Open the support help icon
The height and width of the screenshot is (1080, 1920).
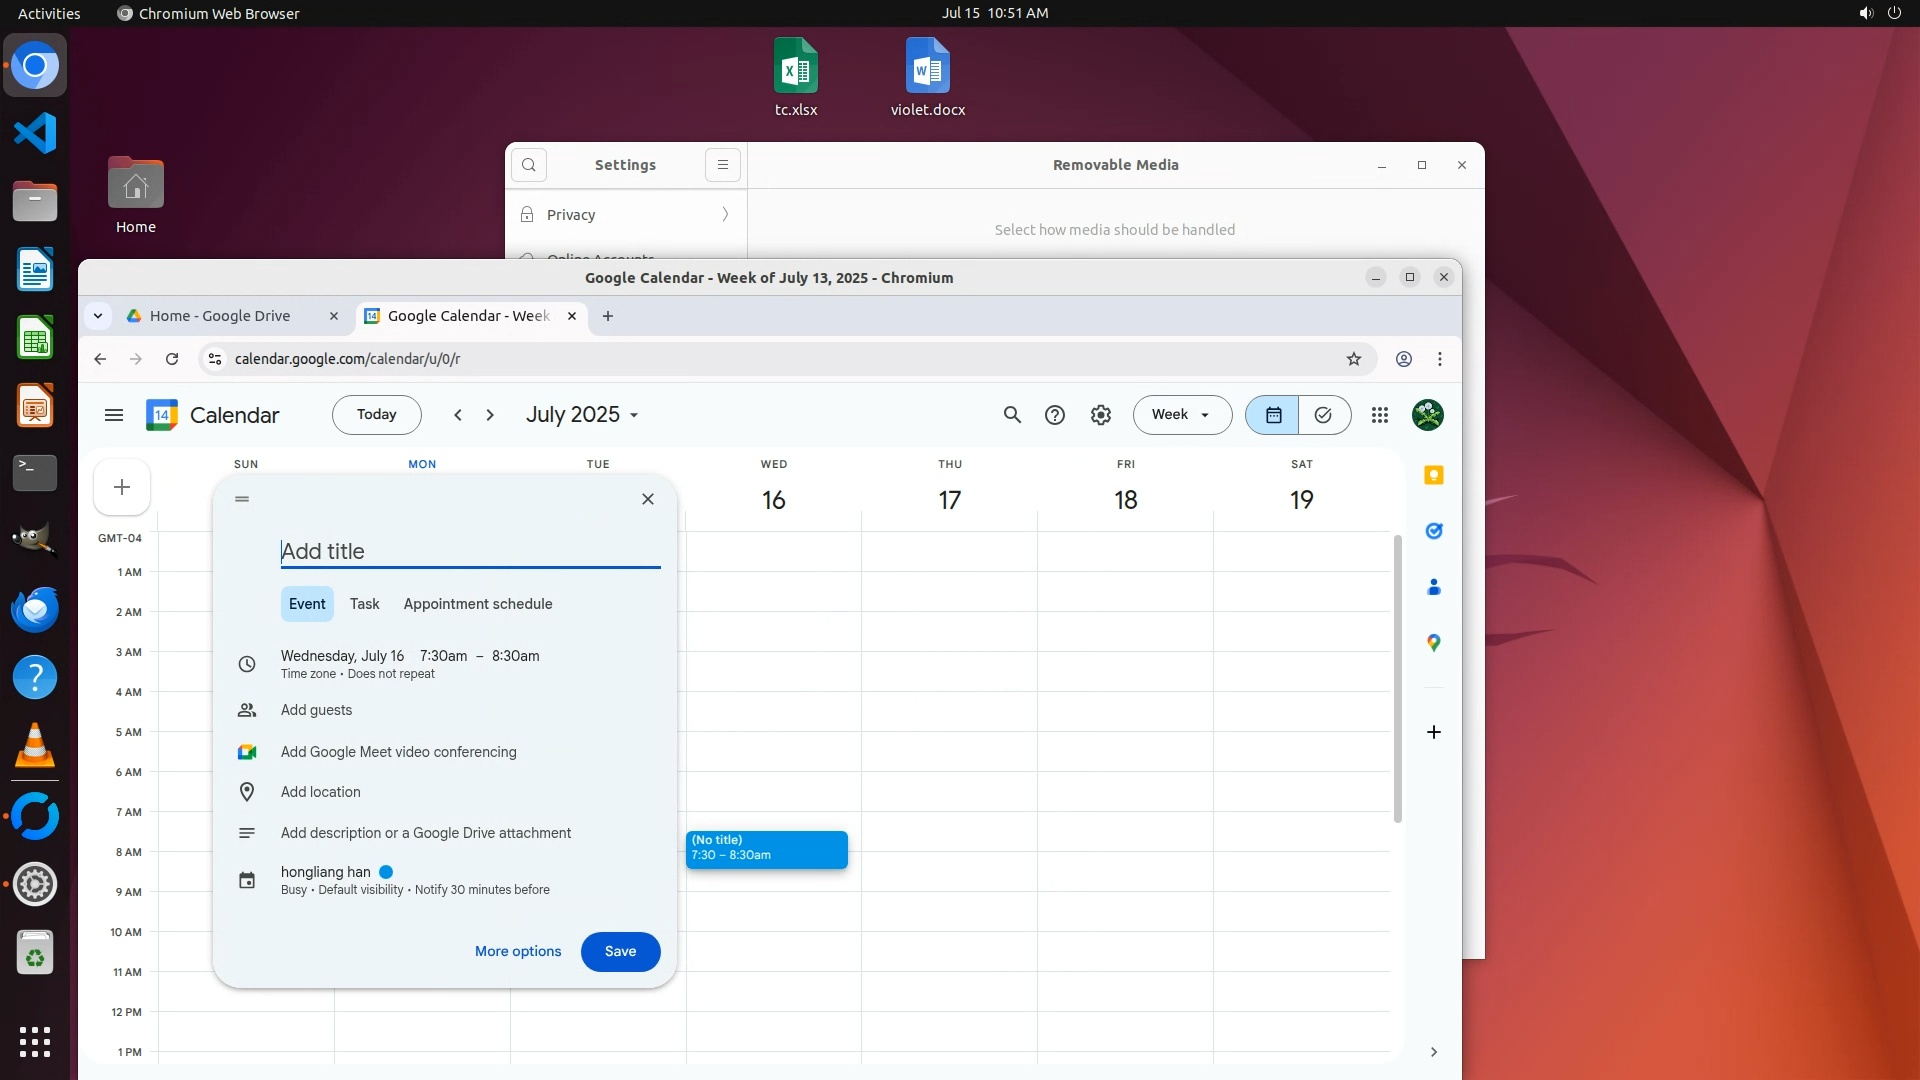point(1055,415)
